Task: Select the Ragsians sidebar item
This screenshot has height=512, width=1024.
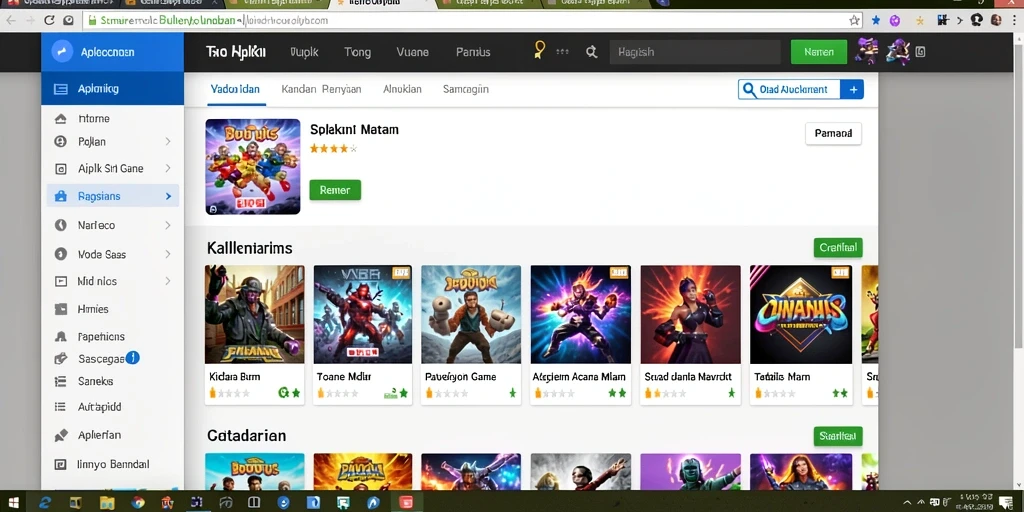Action: [x=112, y=196]
